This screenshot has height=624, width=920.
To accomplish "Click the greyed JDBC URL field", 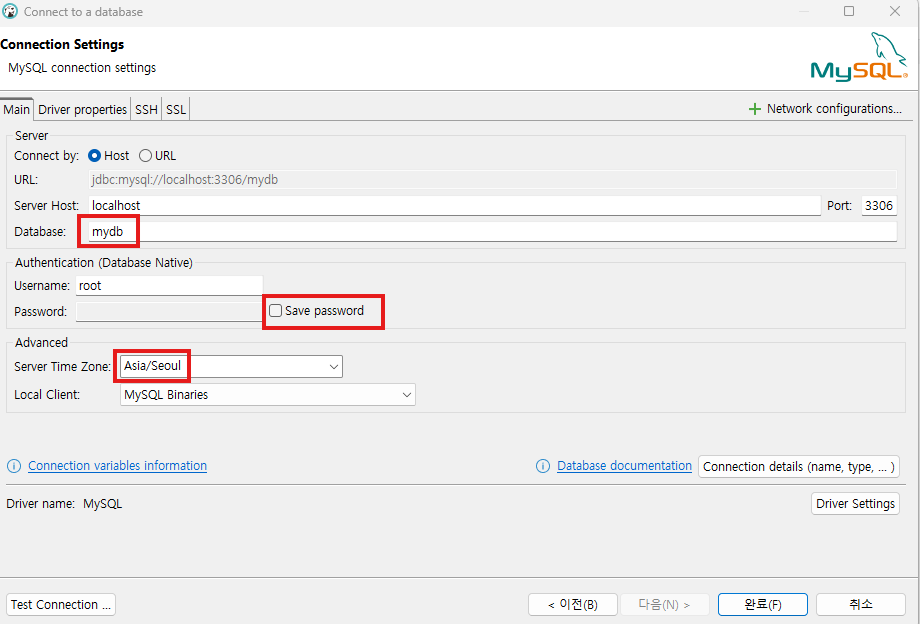I will (x=493, y=179).
